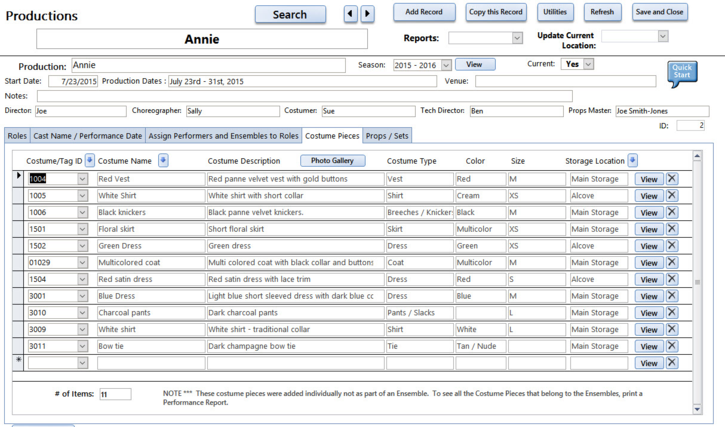The image size is (725, 427).
Task: Expand the Season 2015 - 2016 dropdown
Action: (446, 65)
